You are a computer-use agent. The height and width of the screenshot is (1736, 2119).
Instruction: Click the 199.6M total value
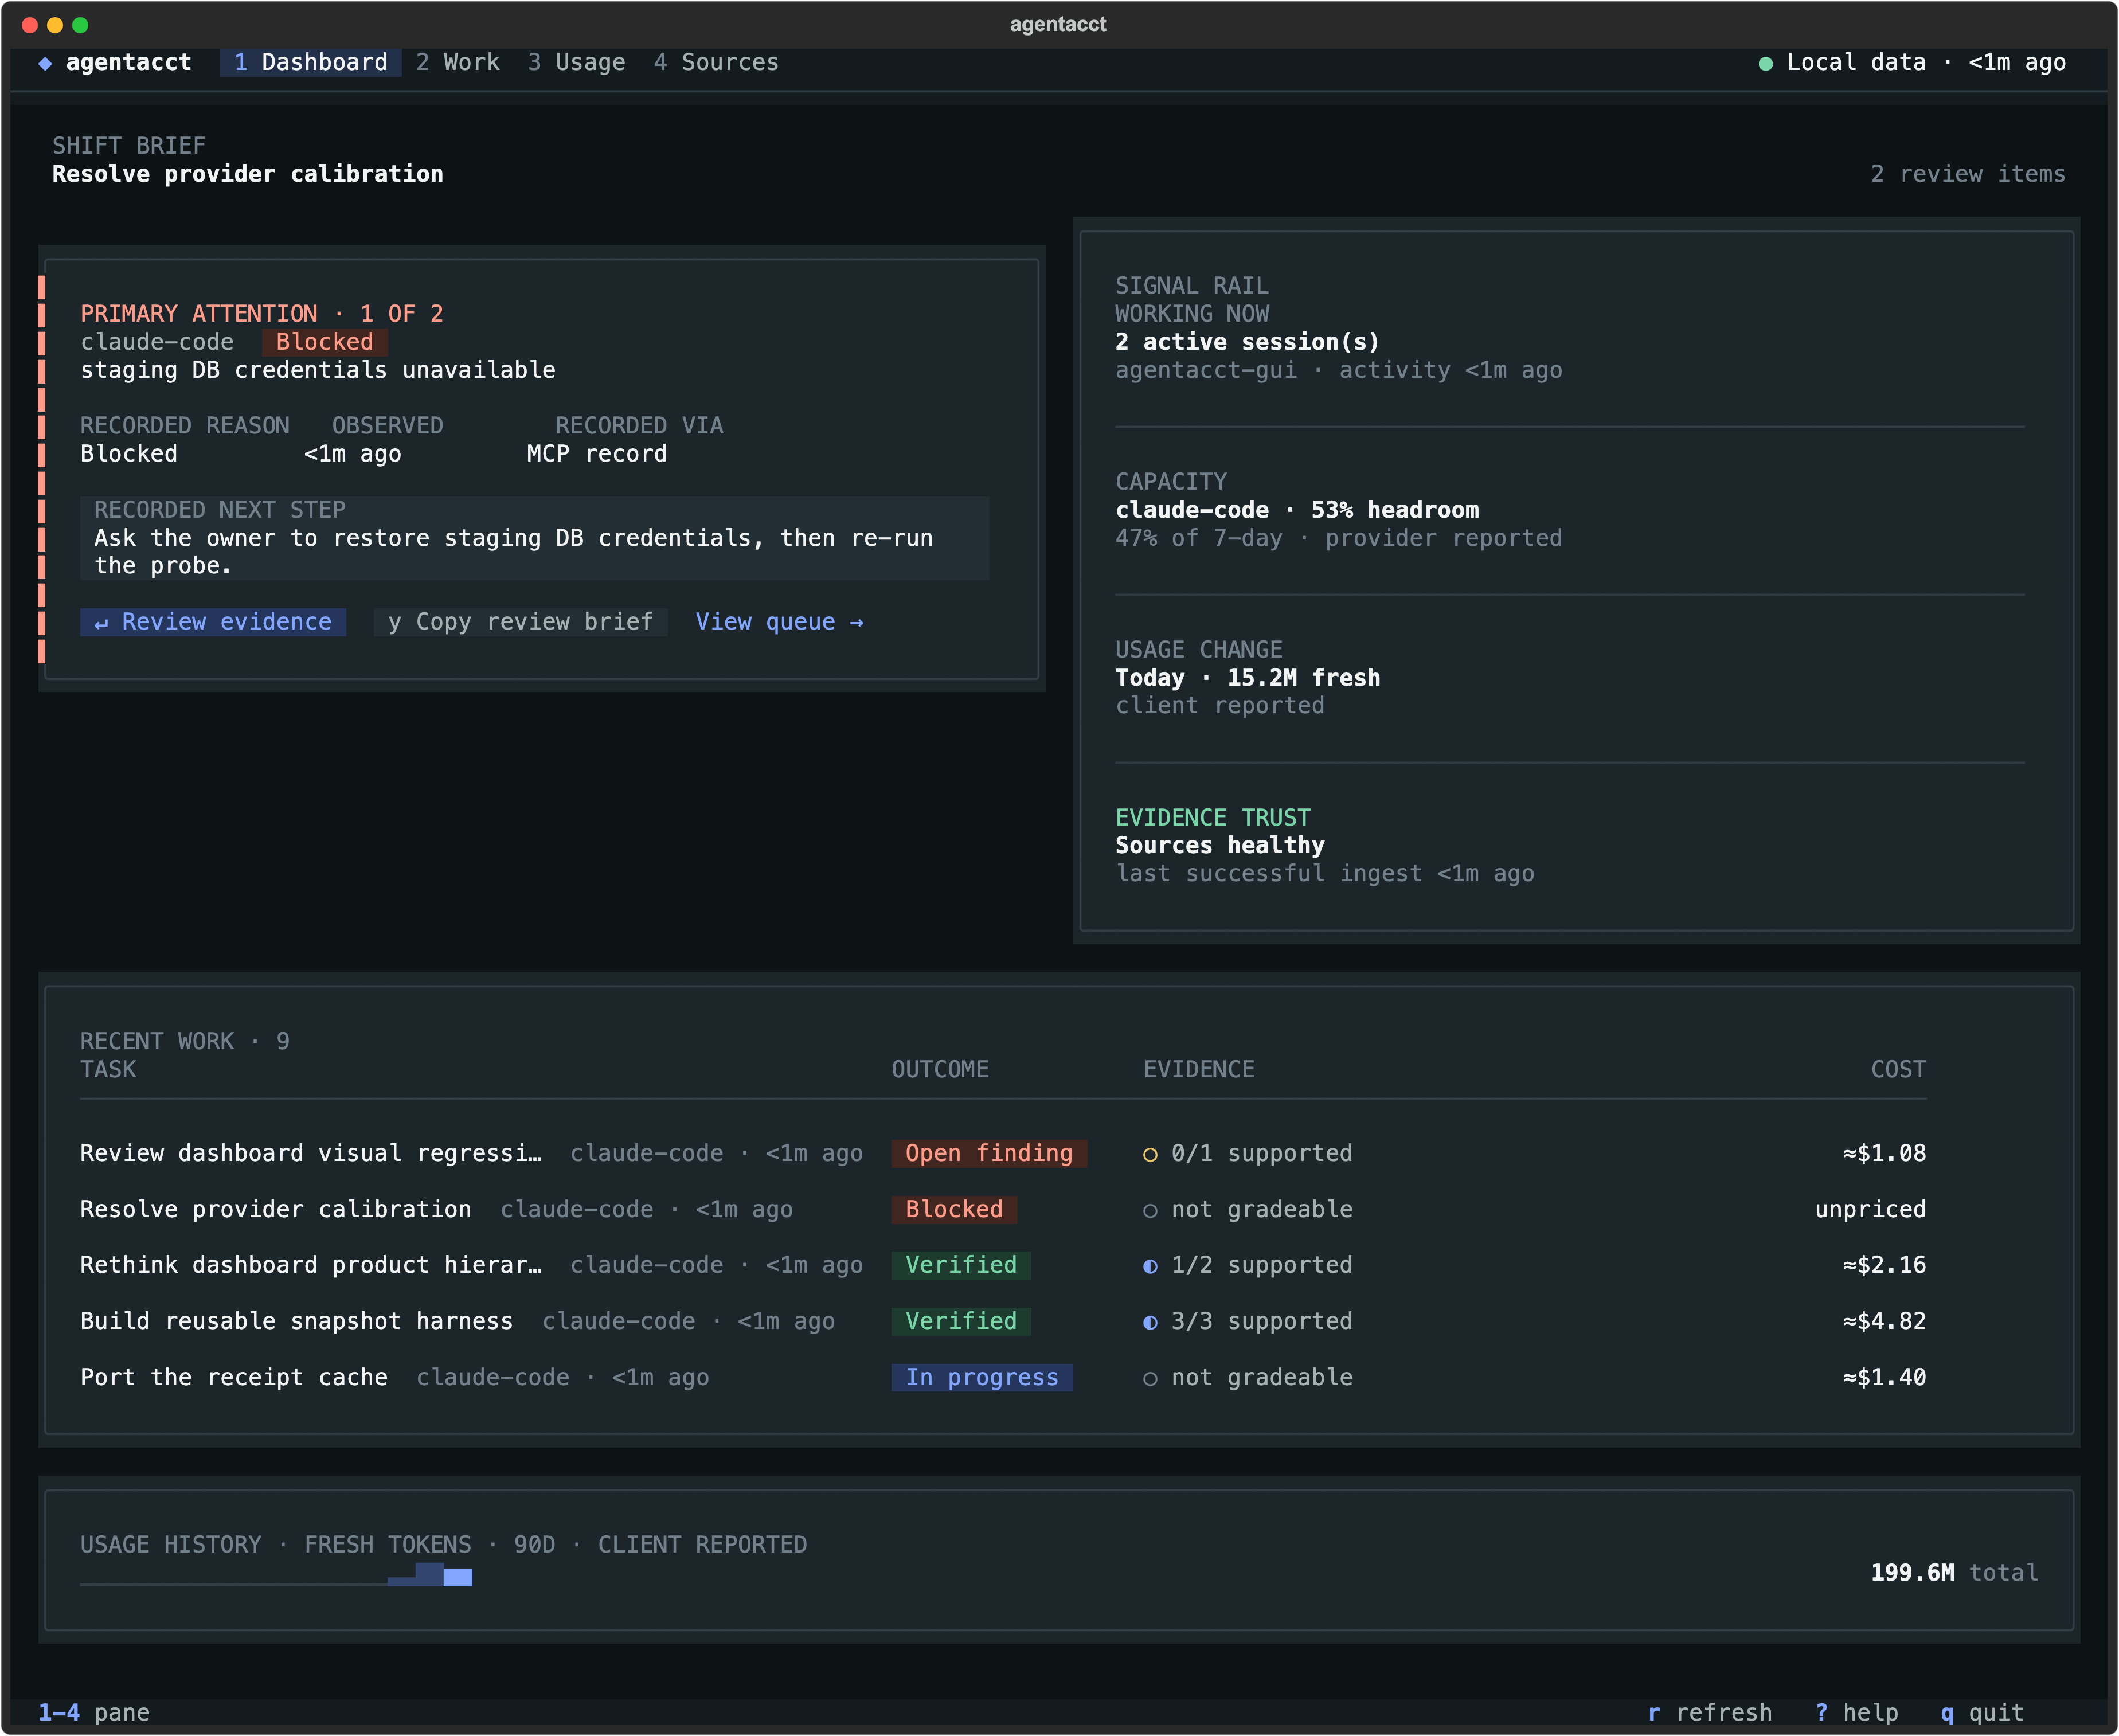[x=1953, y=1573]
